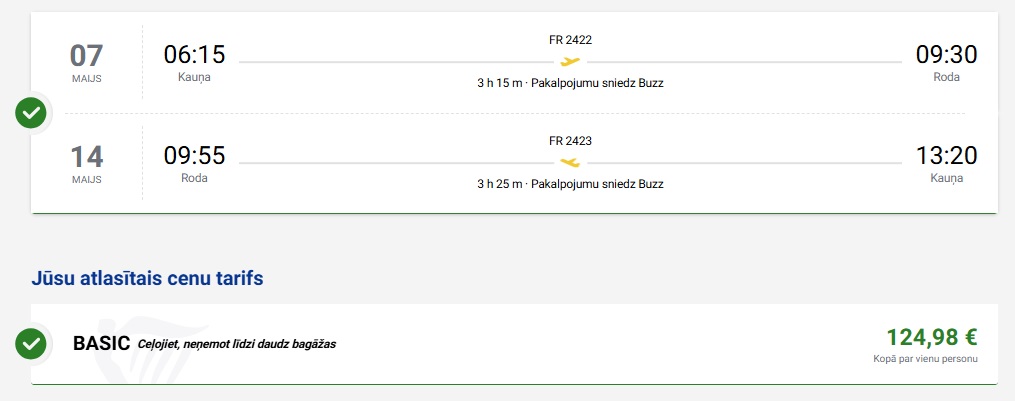Screen dimensions: 1015x401
Task: Click the green checkmark next to BASIC
Action: 32,343
